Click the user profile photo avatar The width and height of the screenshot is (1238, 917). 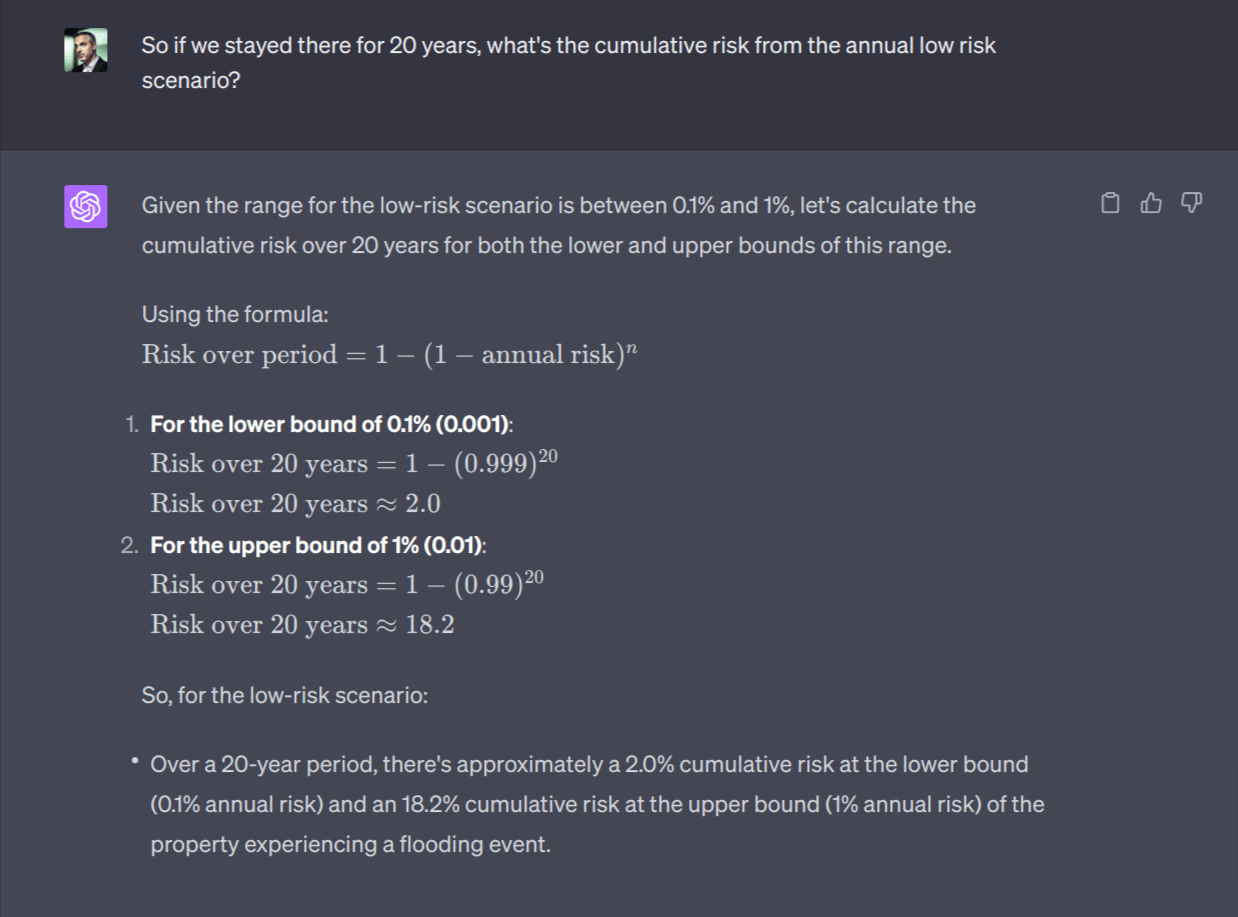86,49
